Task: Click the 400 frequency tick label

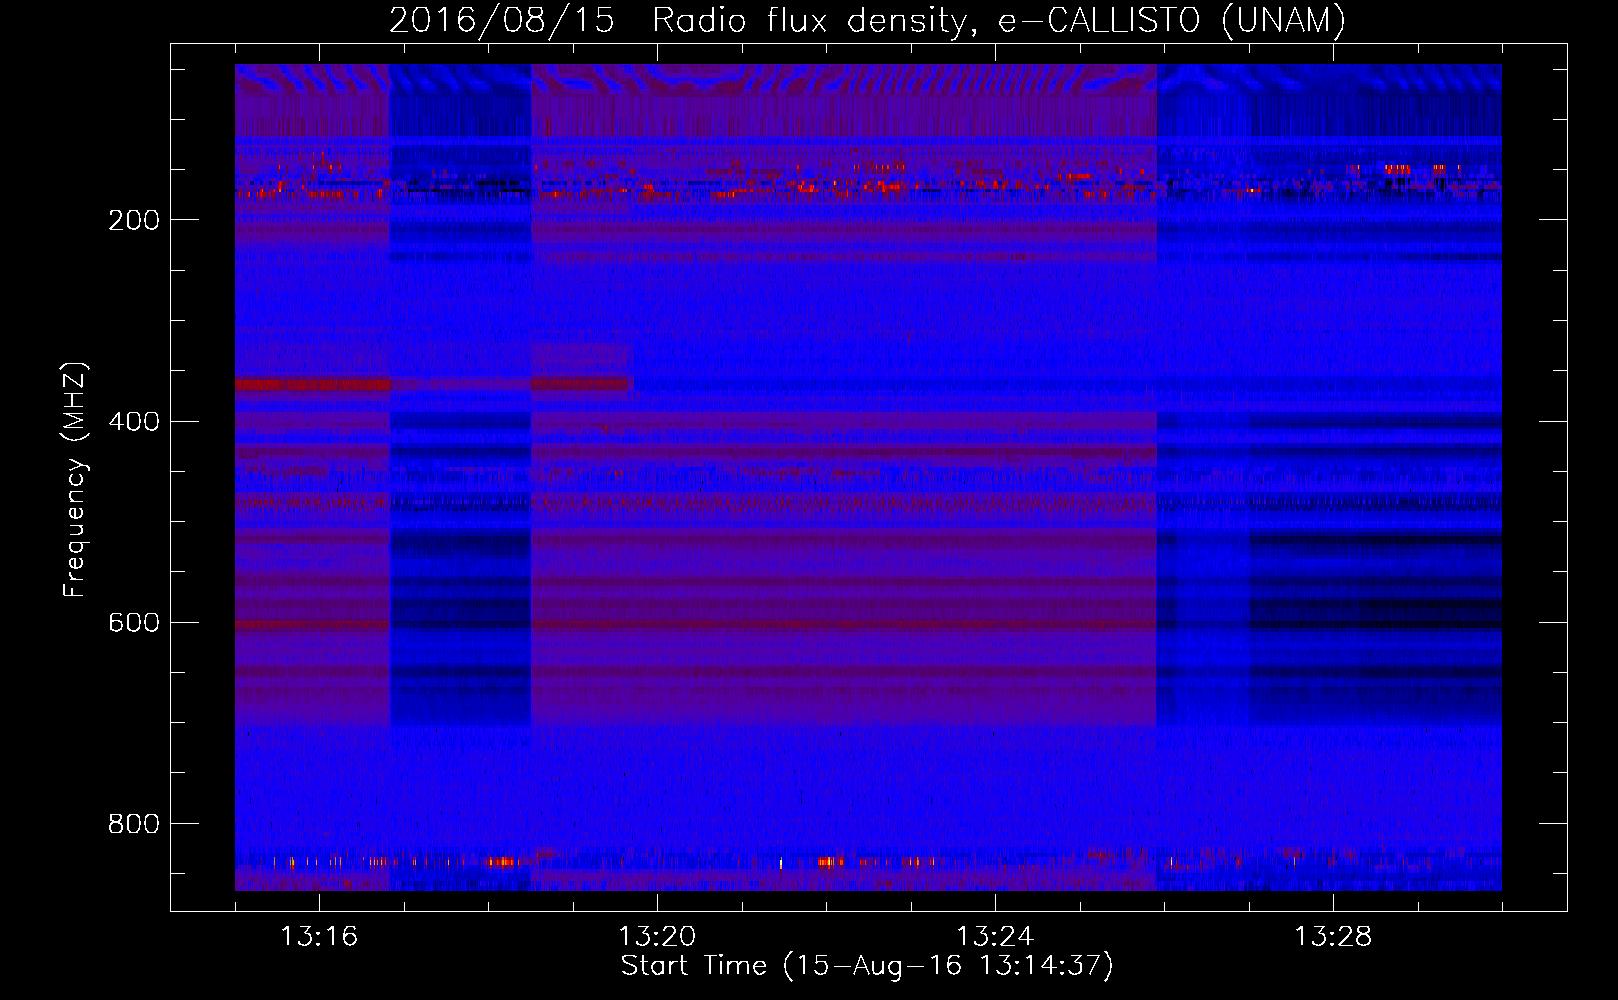Action: click(x=134, y=421)
